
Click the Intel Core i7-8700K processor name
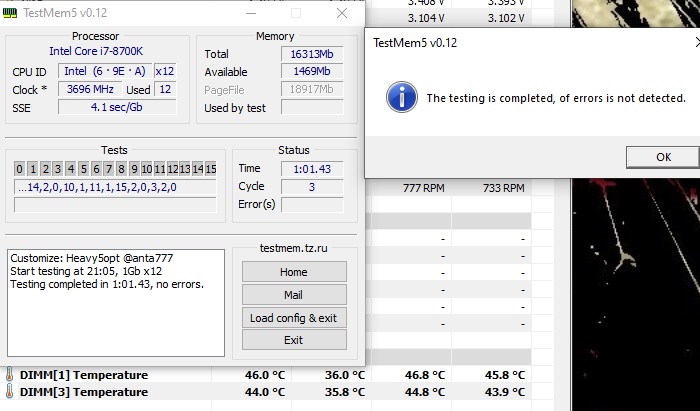pyautogui.click(x=96, y=51)
